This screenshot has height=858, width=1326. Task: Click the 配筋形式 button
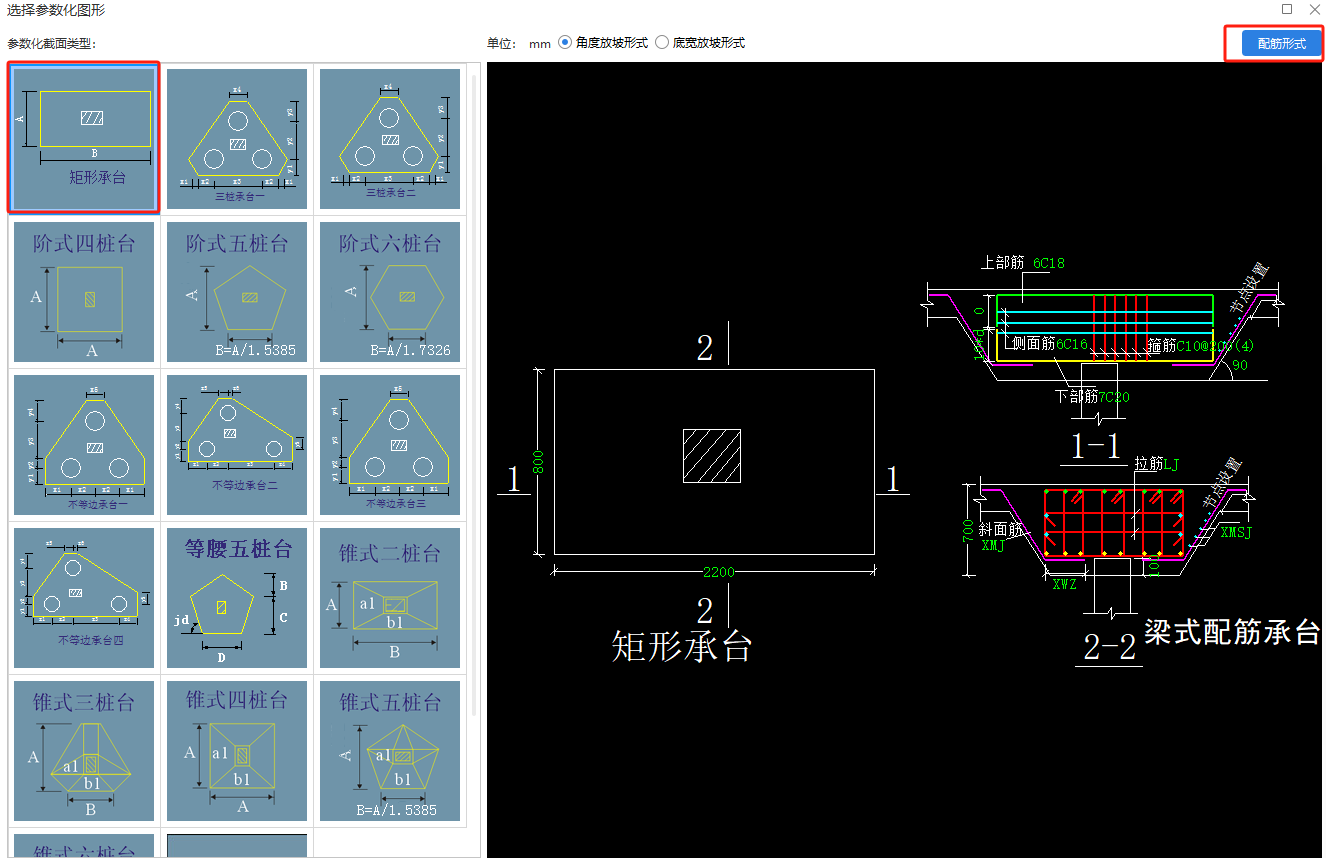[1281, 44]
